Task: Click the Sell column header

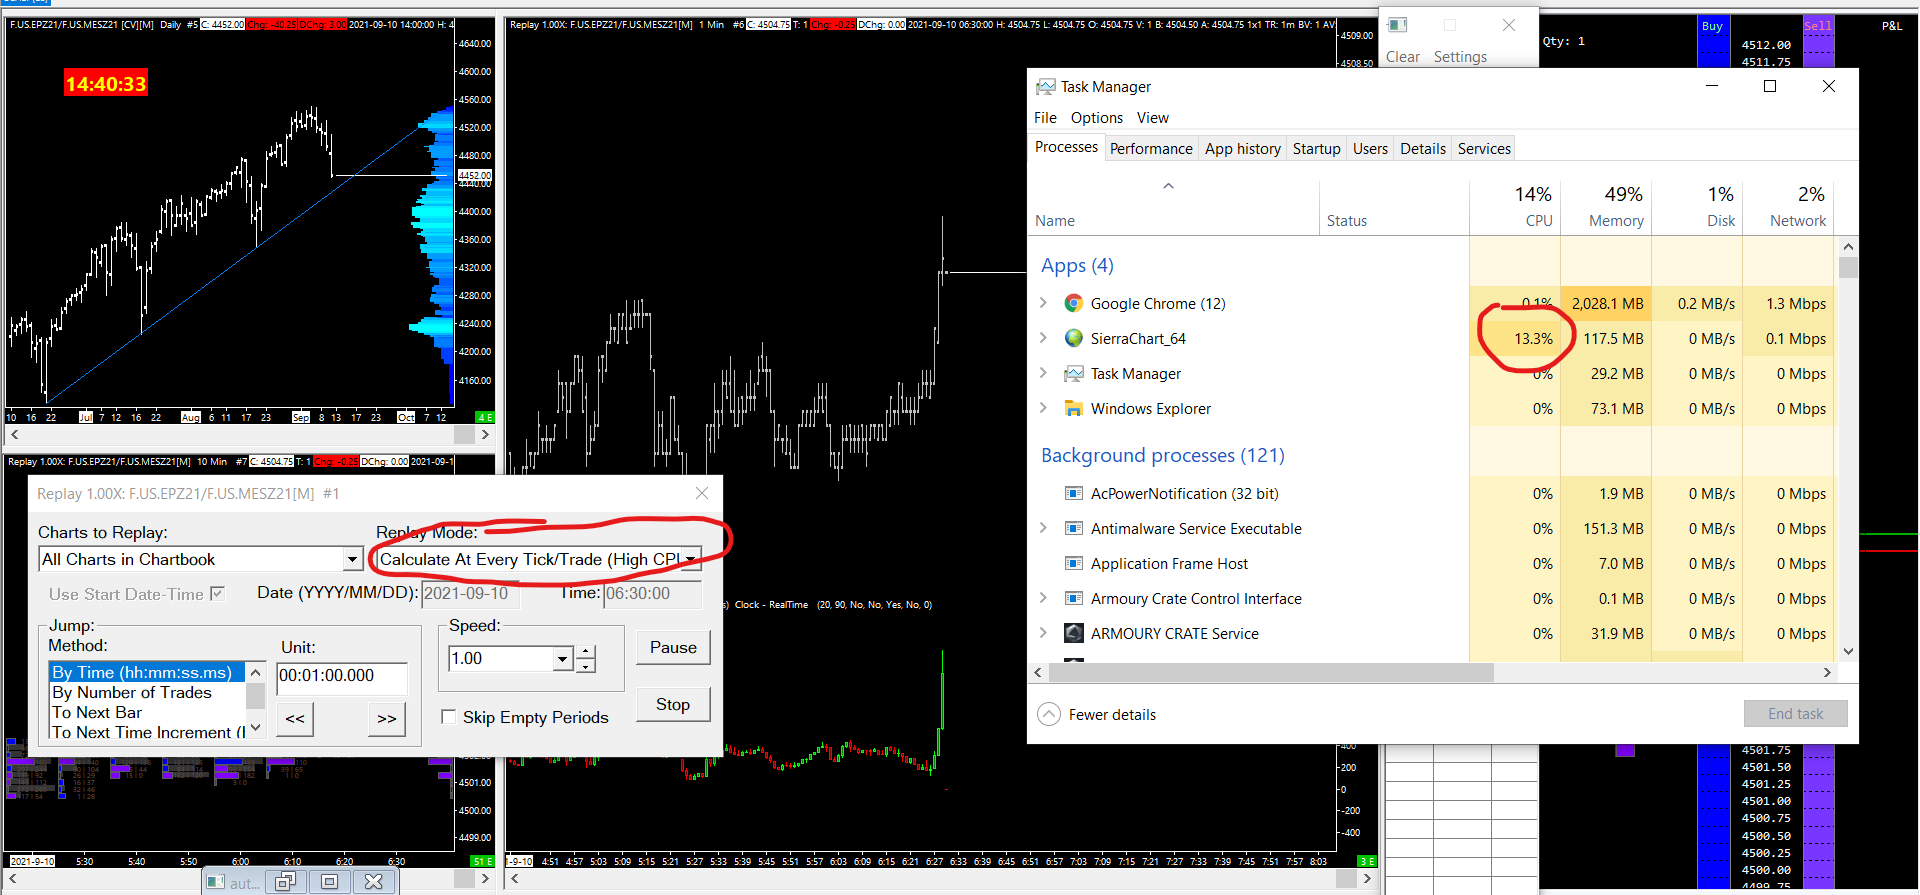Action: 1818,26
